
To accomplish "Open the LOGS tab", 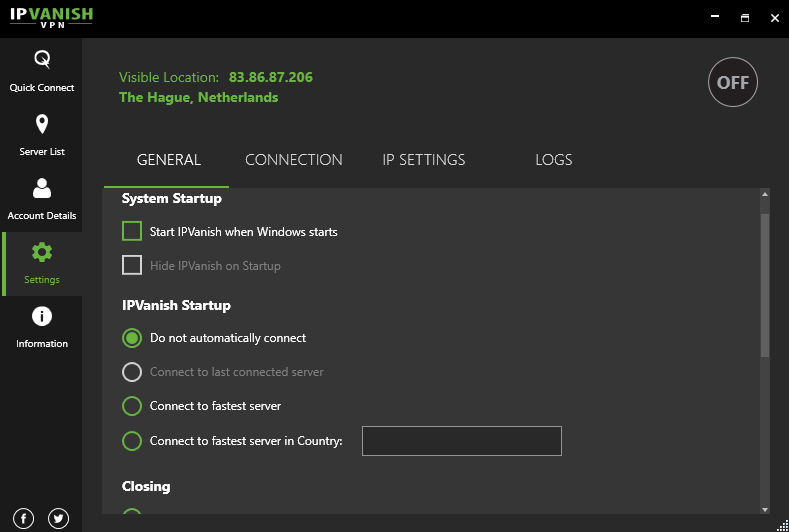I will tap(554, 160).
